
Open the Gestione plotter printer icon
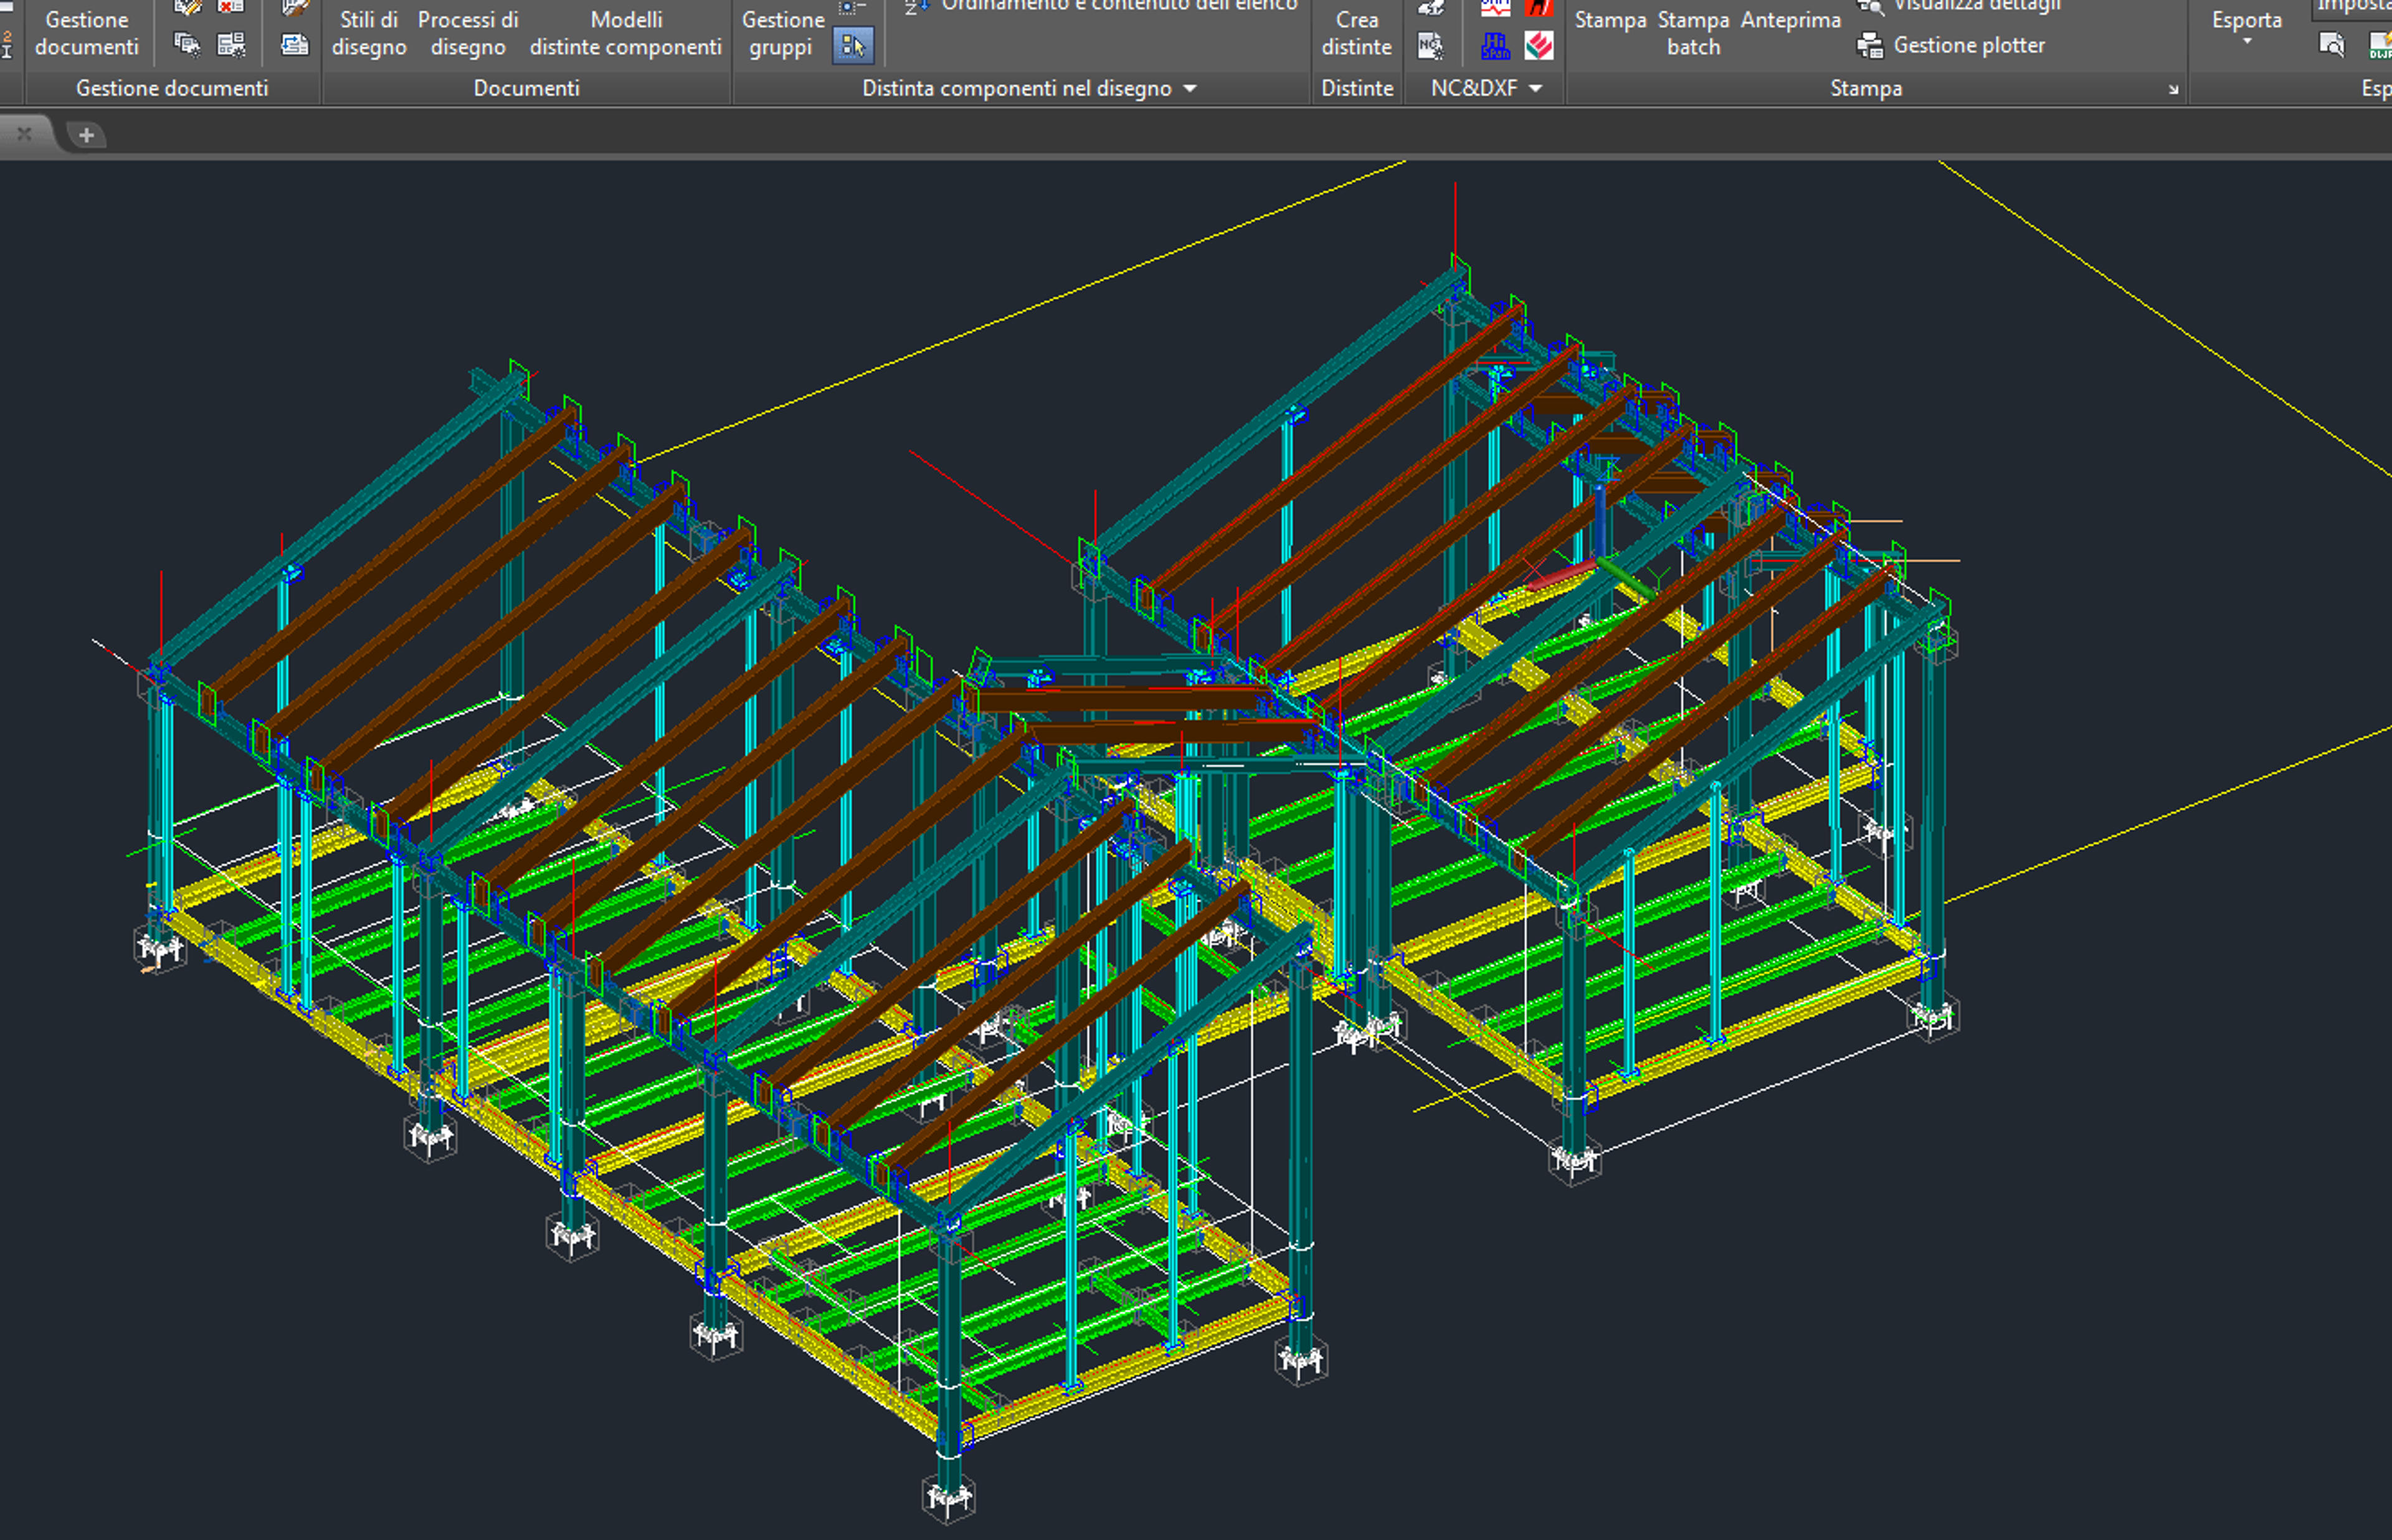[1869, 46]
